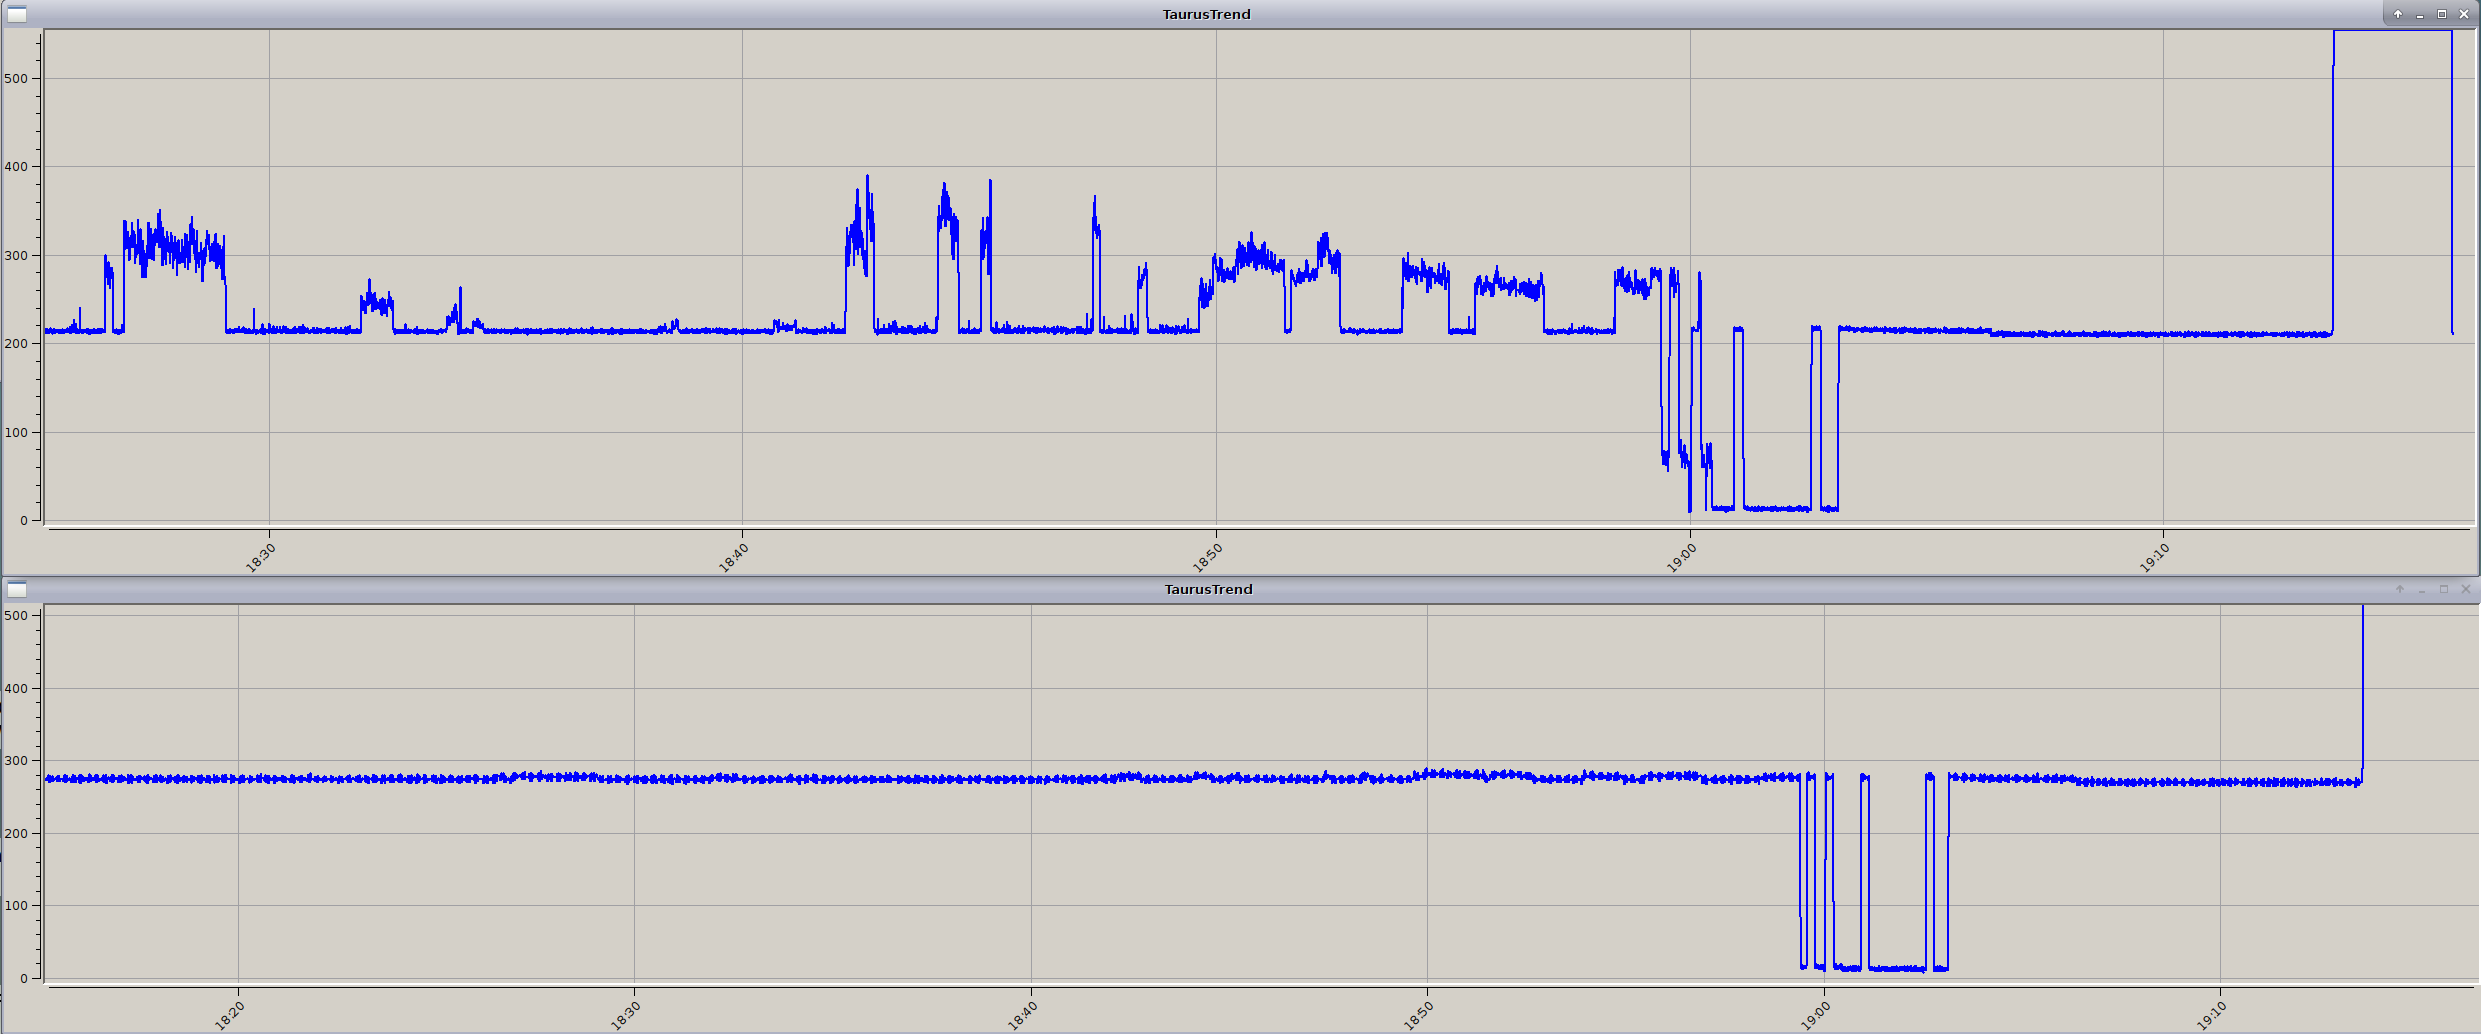This screenshot has width=2481, height=1034.
Task: Click the 18:20 label on bottom plot axis
Action: [x=229, y=1016]
